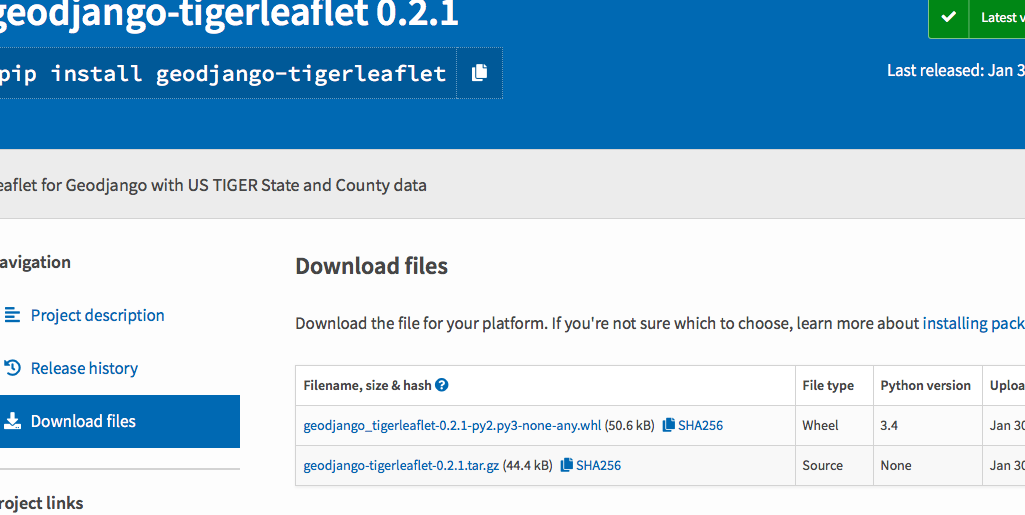This screenshot has height=515, width=1025.
Task: Click the geodjango-tigerleaflet 0.2.1 package title
Action: 227,14
